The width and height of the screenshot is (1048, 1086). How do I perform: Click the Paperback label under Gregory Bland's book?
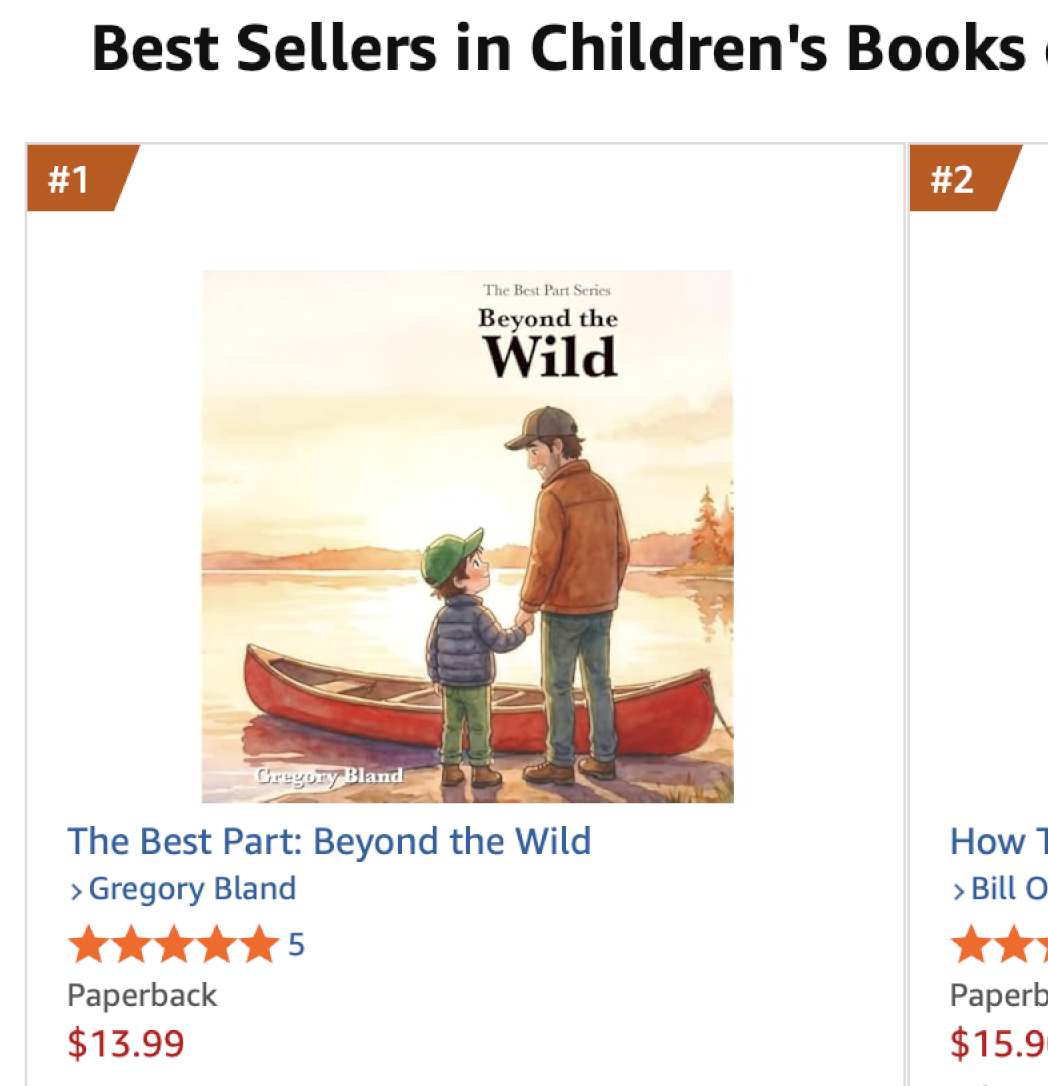tap(142, 996)
